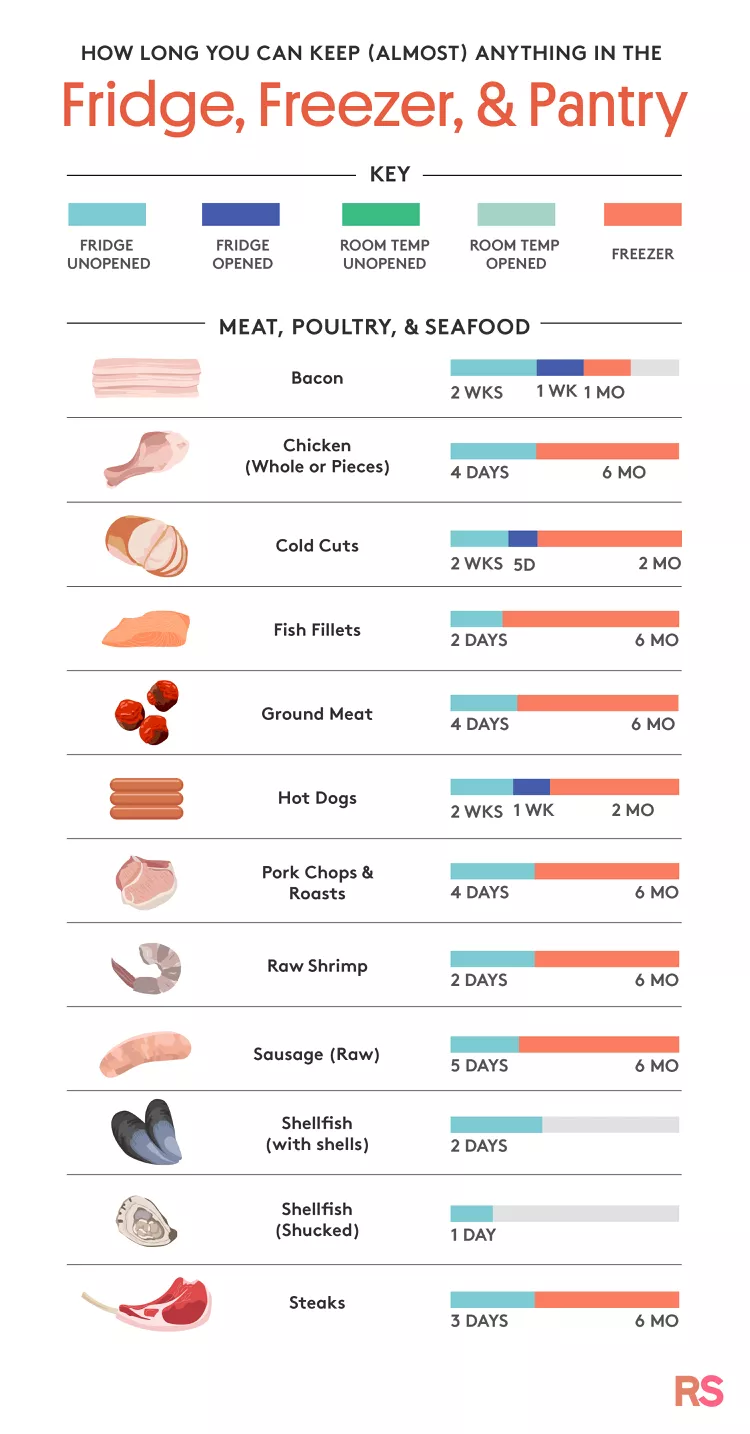
Task: Click the RS logo
Action: (698, 1391)
